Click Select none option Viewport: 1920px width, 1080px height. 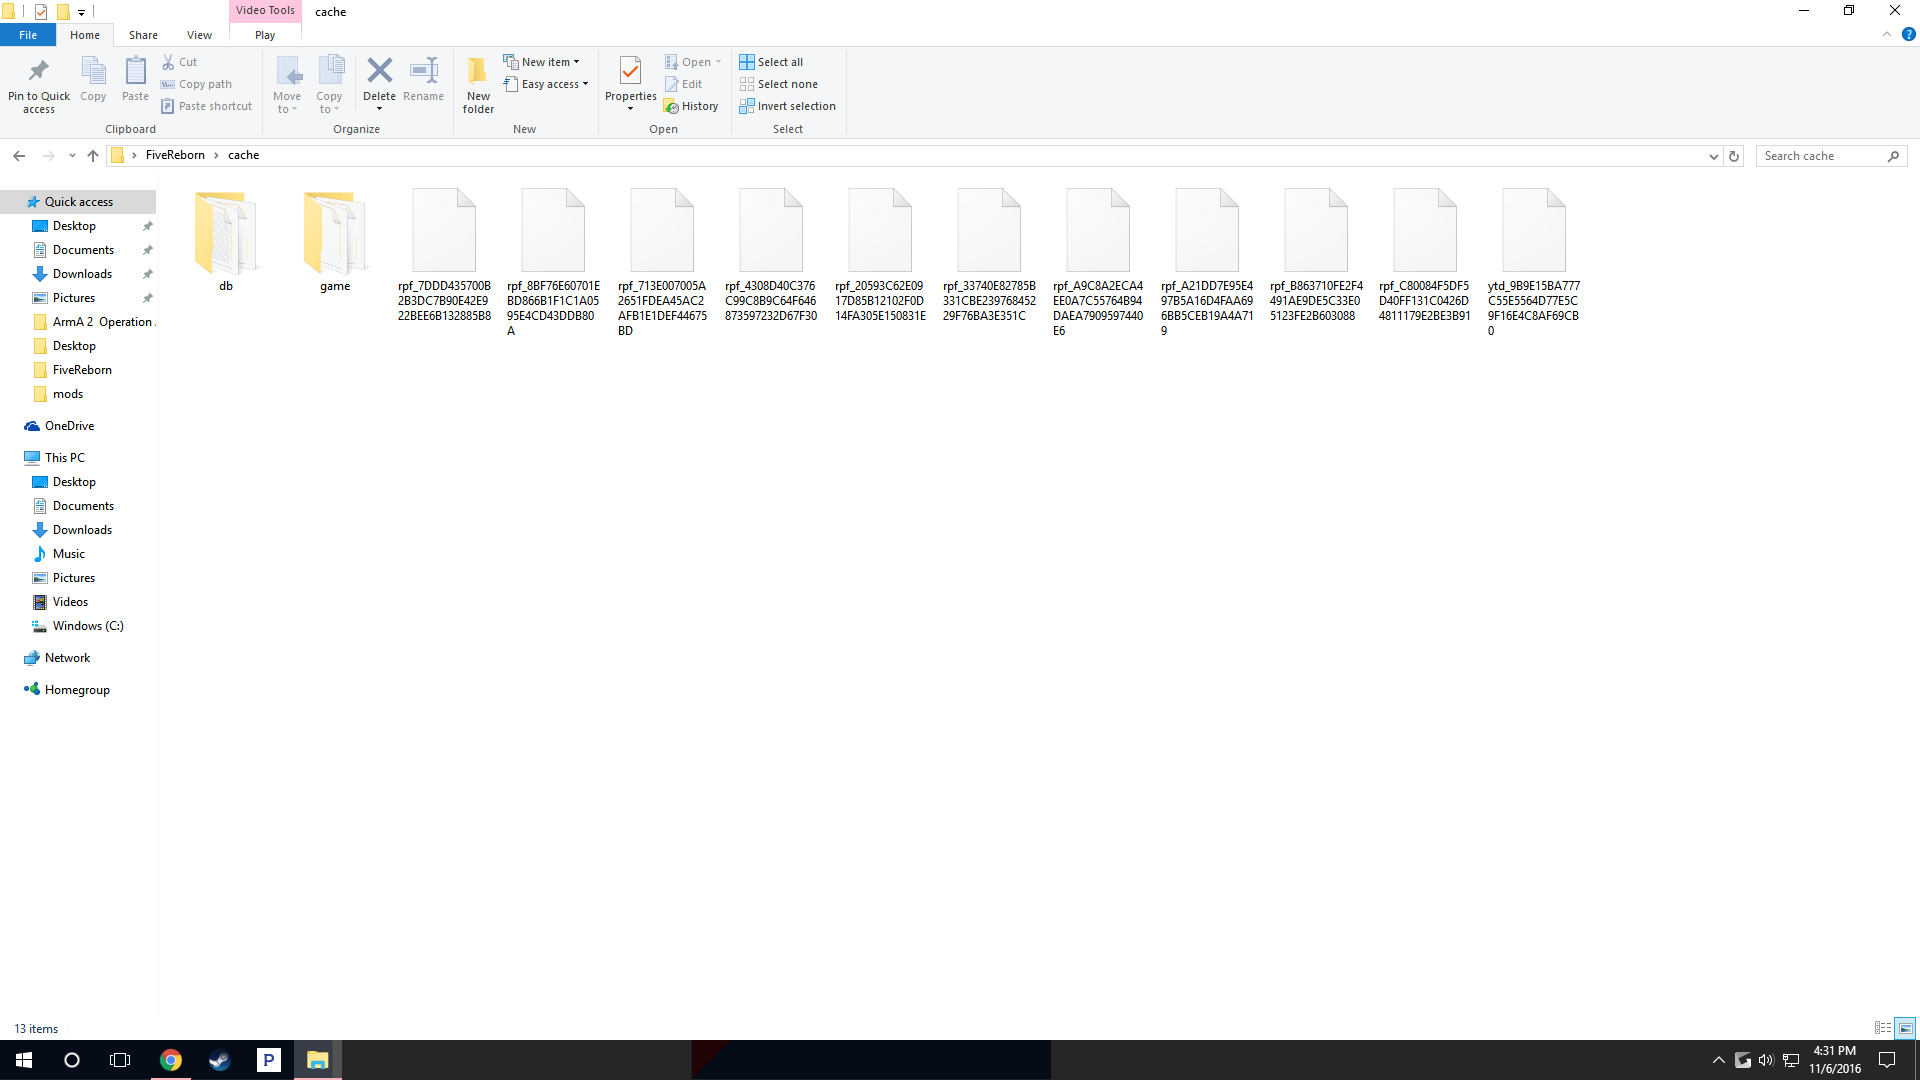(786, 84)
